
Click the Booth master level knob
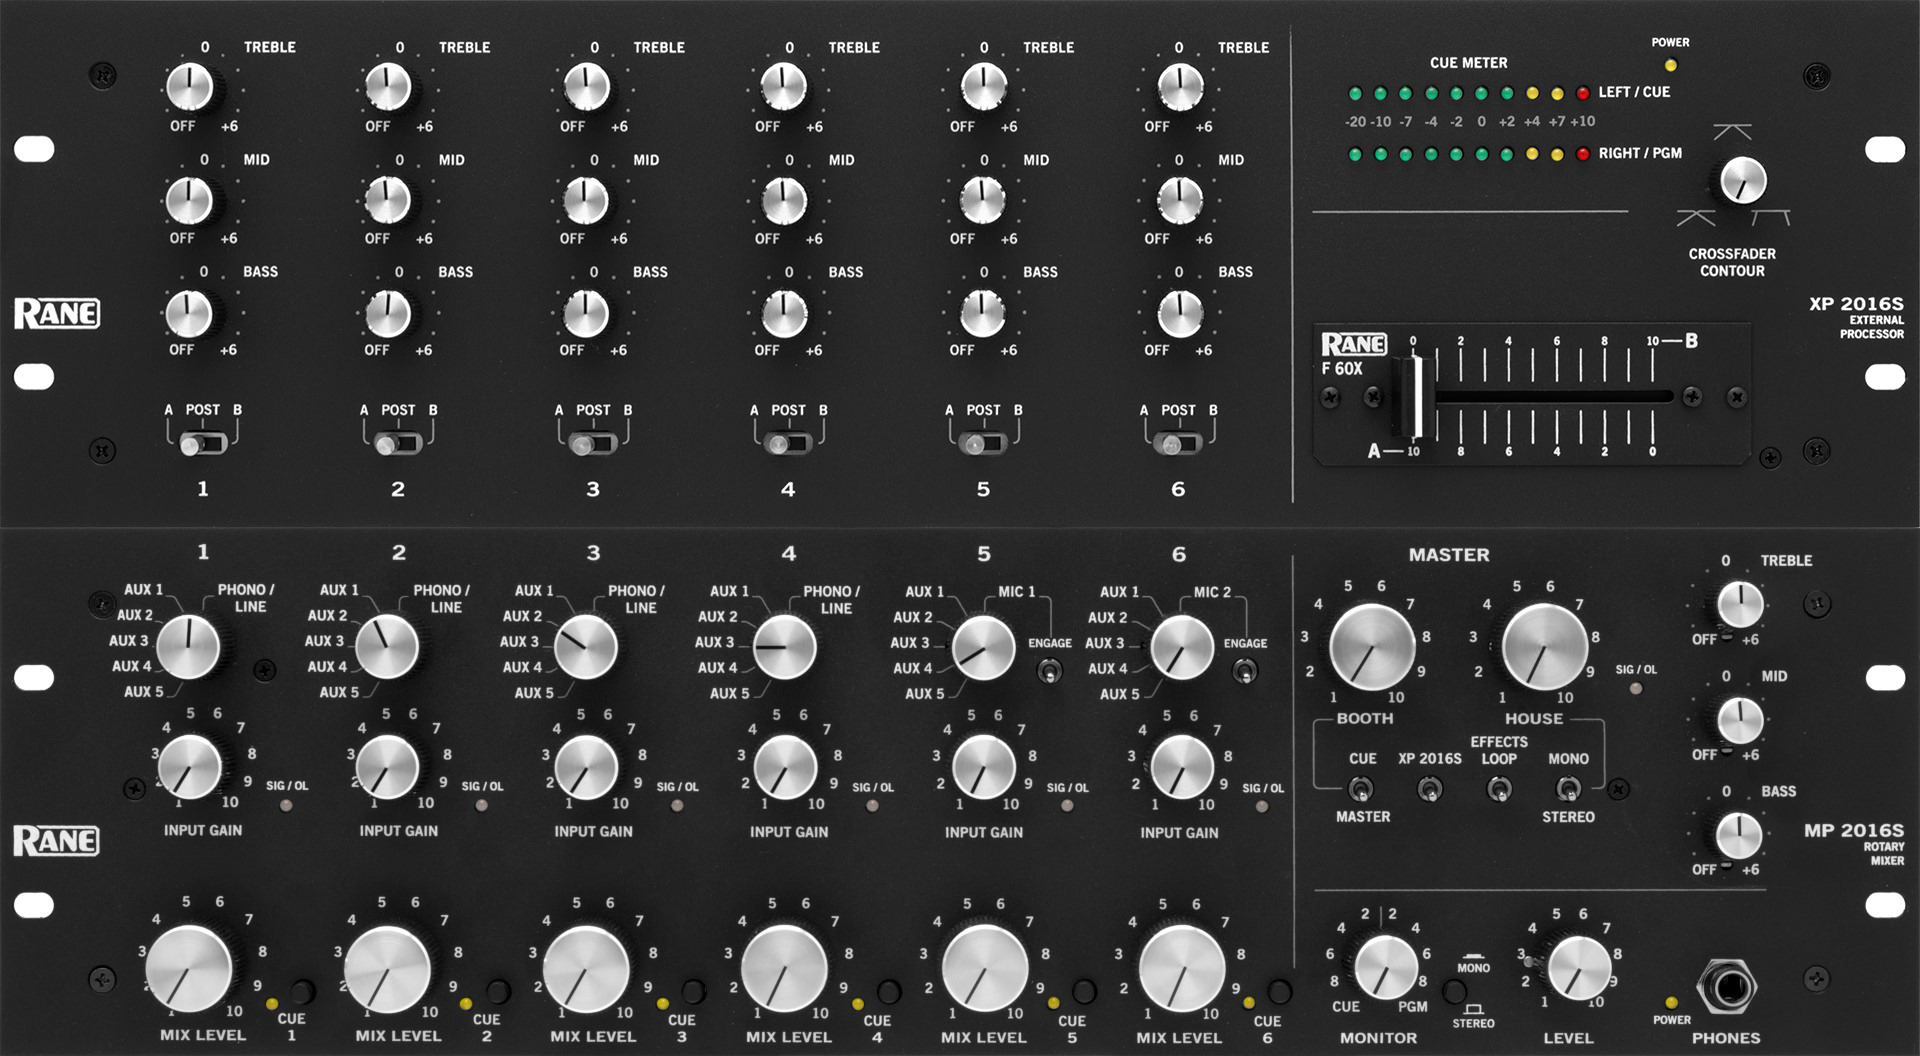[x=1372, y=647]
